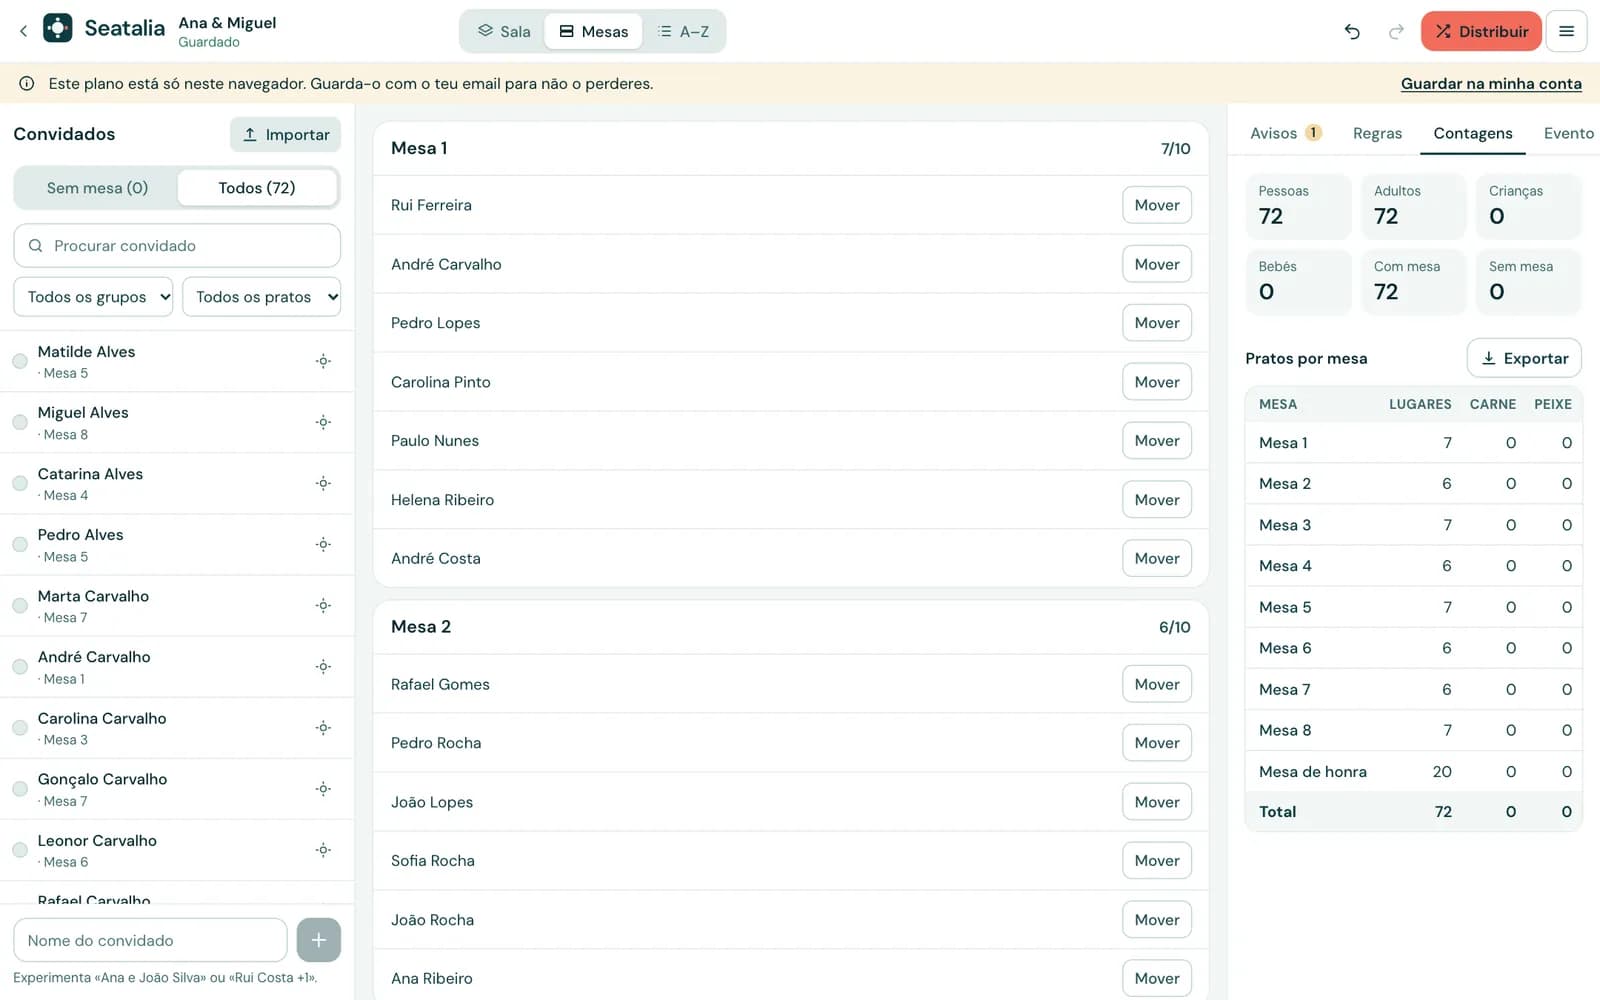Click the Distribuir button

pos(1481,31)
